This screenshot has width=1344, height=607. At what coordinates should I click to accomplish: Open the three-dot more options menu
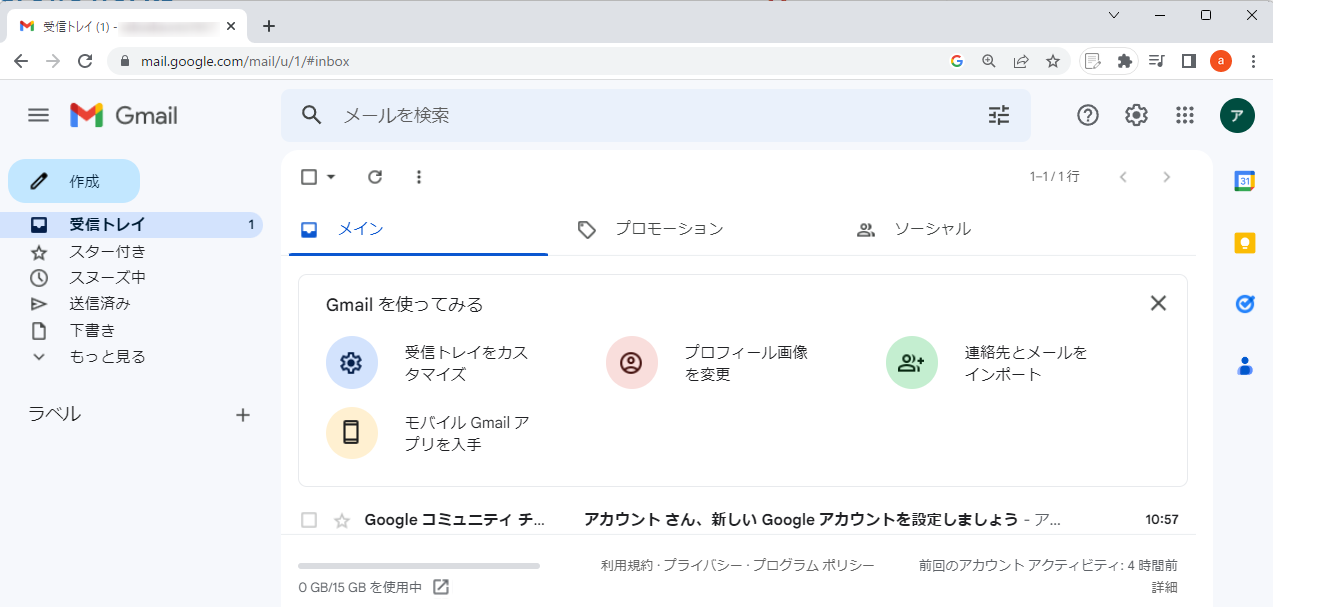(419, 177)
